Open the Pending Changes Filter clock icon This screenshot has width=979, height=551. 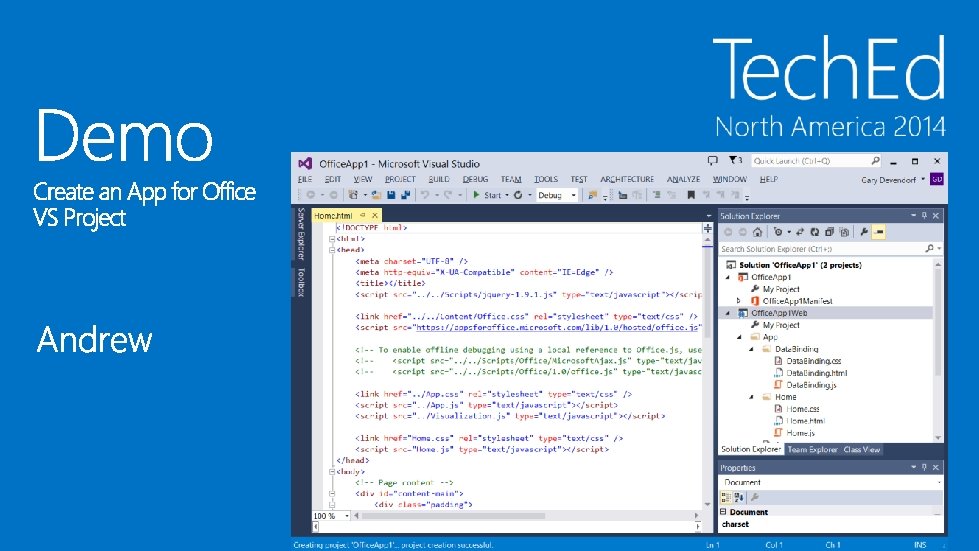(778, 232)
